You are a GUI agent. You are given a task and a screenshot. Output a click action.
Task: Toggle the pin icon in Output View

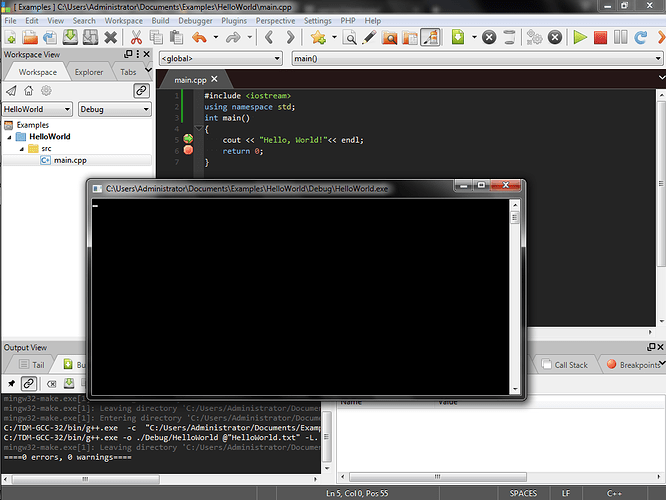pyautogui.click(x=11, y=383)
